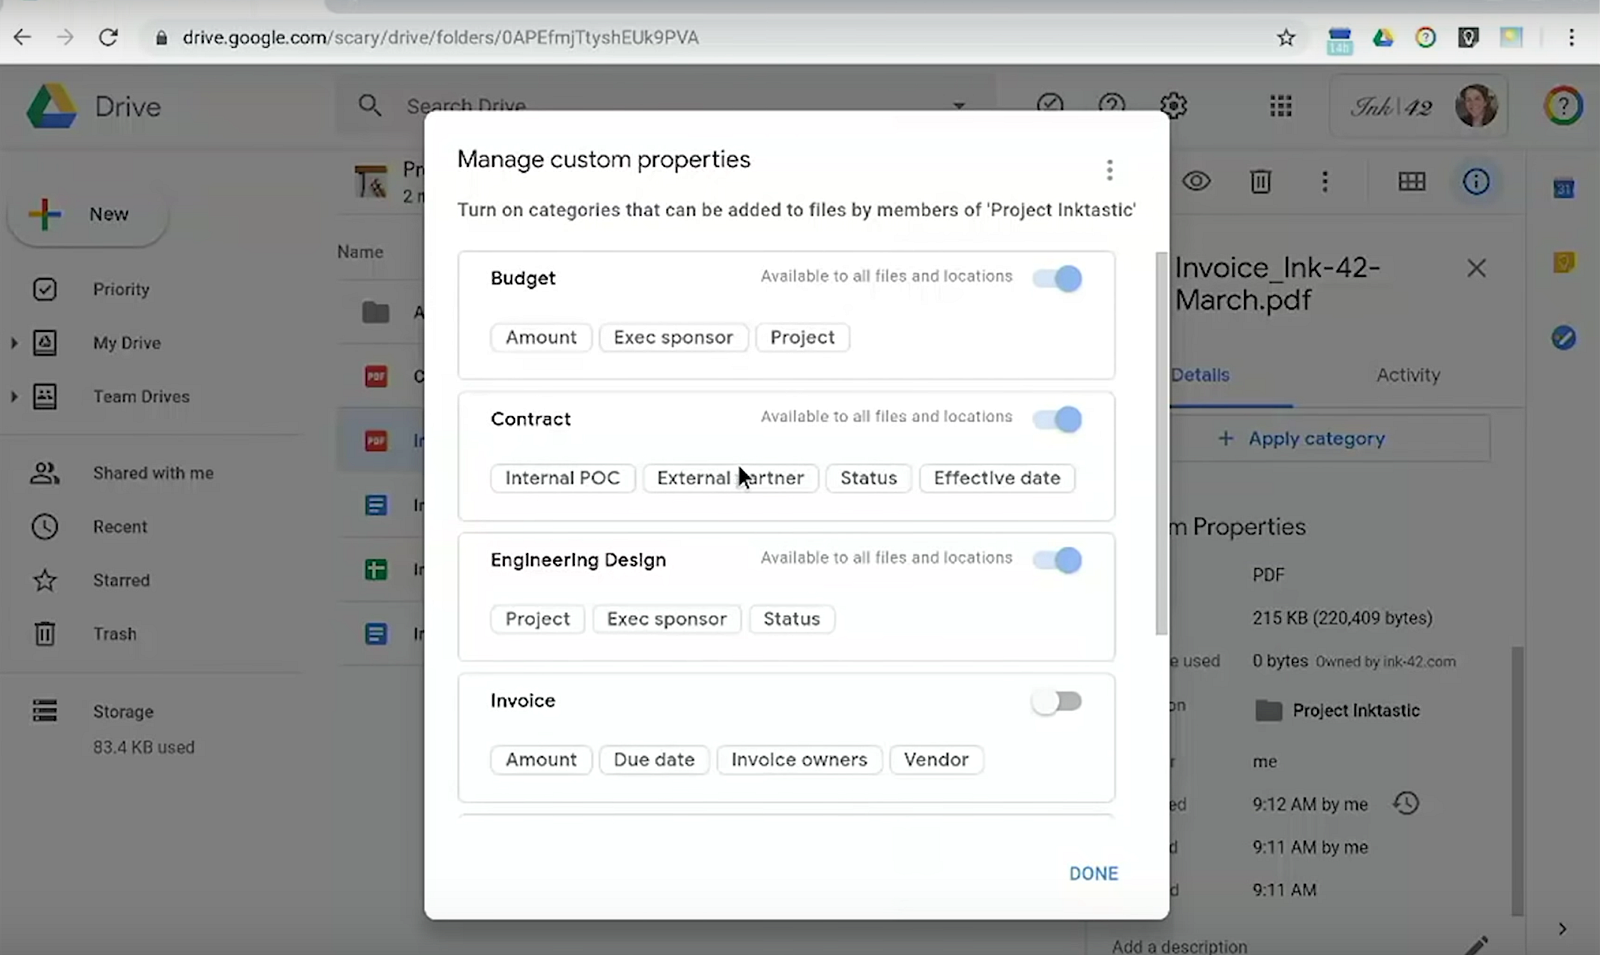Click the dialog's vertical scrollbar

click(1161, 443)
